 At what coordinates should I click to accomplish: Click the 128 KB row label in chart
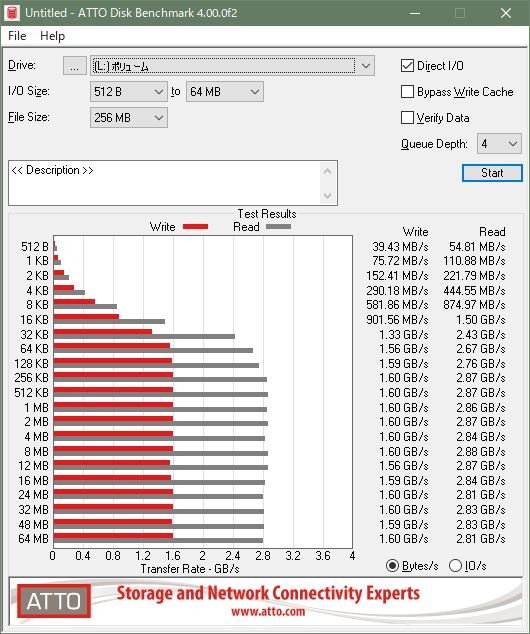click(x=32, y=363)
